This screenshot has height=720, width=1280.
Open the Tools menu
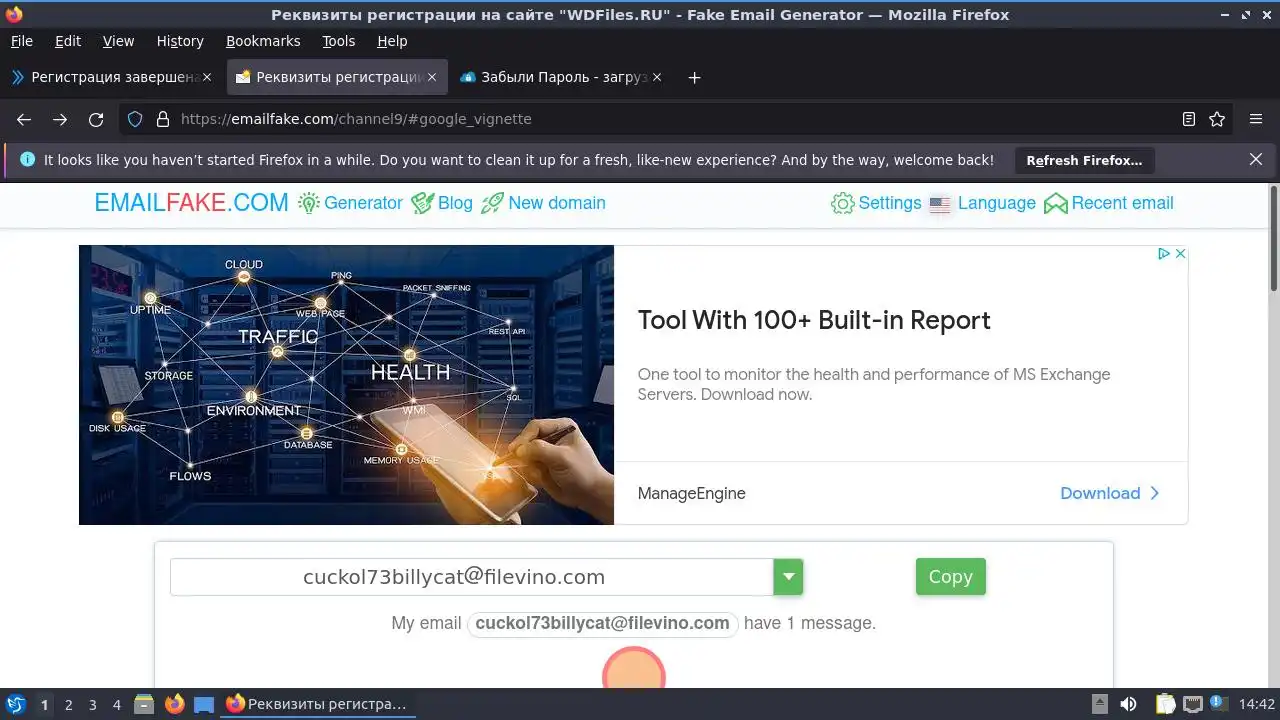339,41
